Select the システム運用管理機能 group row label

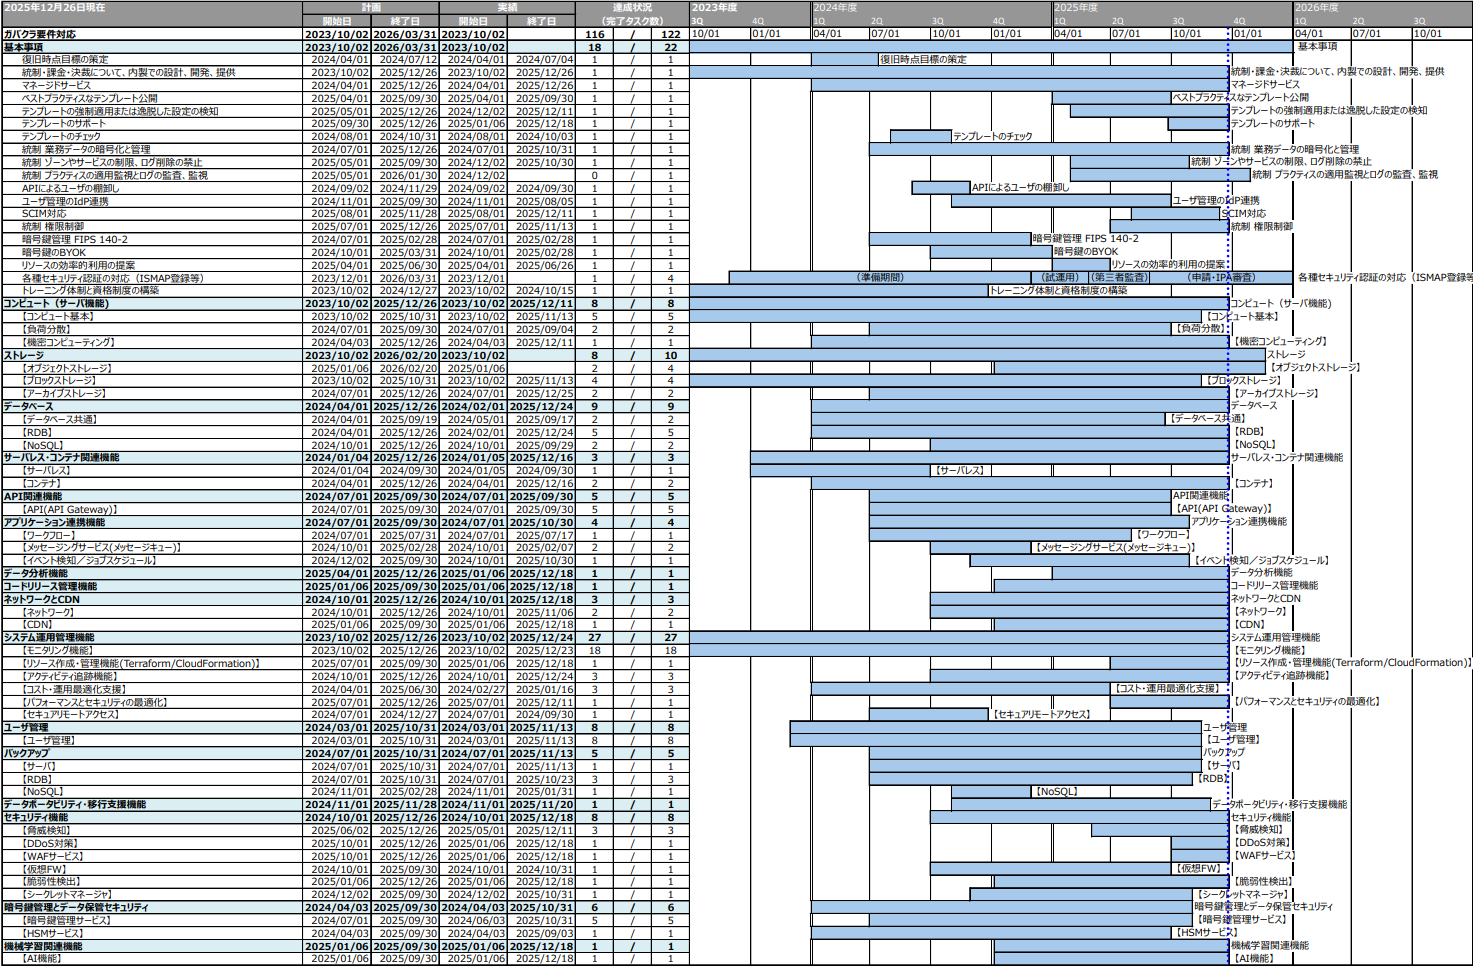49,637
